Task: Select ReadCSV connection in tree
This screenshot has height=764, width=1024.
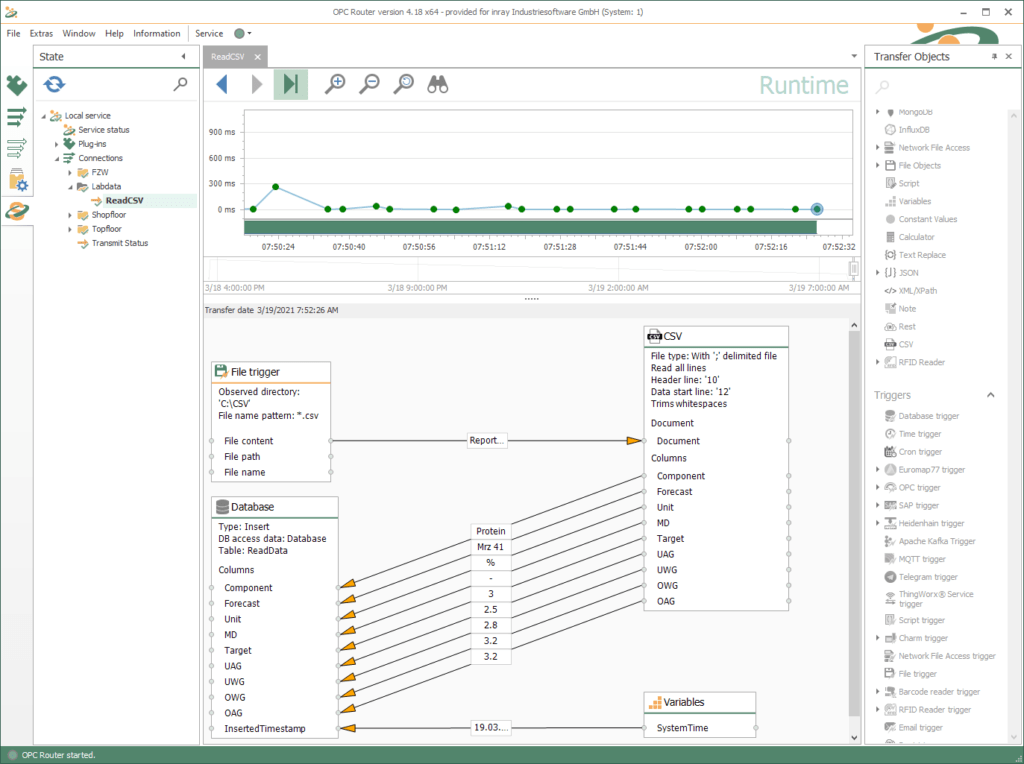Action: pyautogui.click(x=124, y=201)
